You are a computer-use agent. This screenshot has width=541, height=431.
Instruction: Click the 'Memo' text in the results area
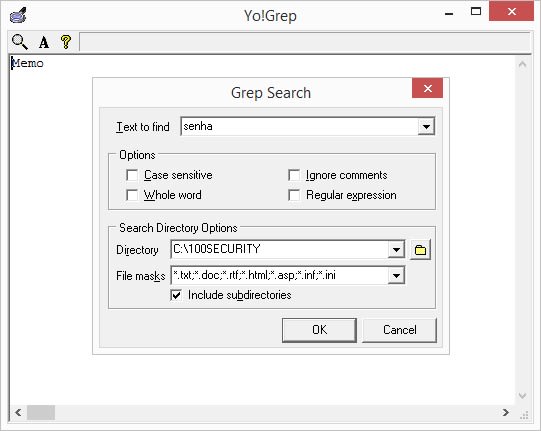tap(27, 63)
